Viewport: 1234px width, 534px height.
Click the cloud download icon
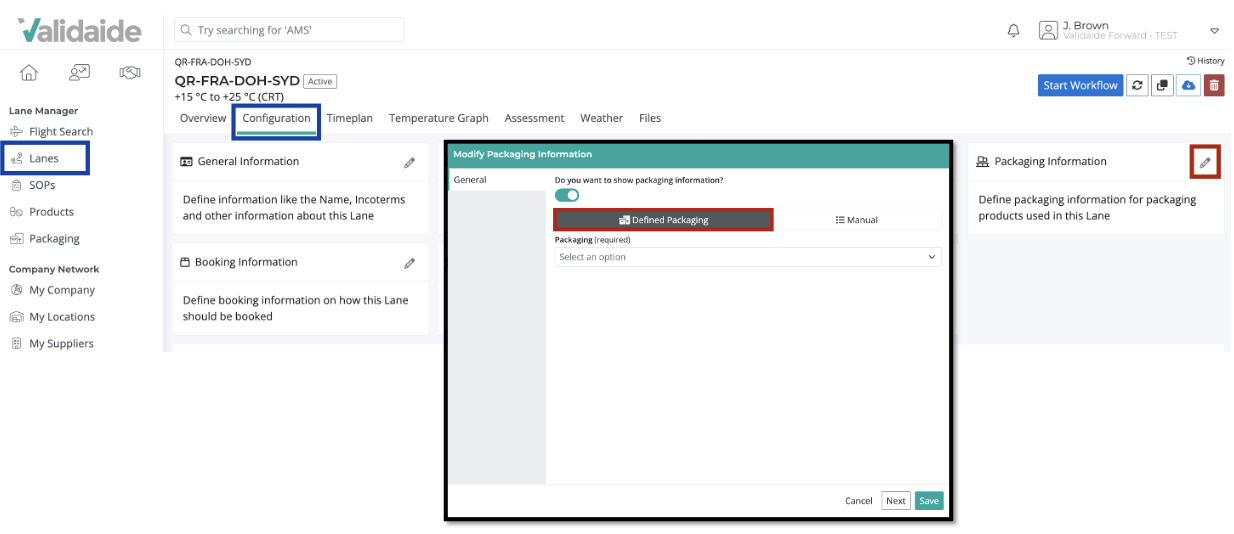tap(1188, 86)
